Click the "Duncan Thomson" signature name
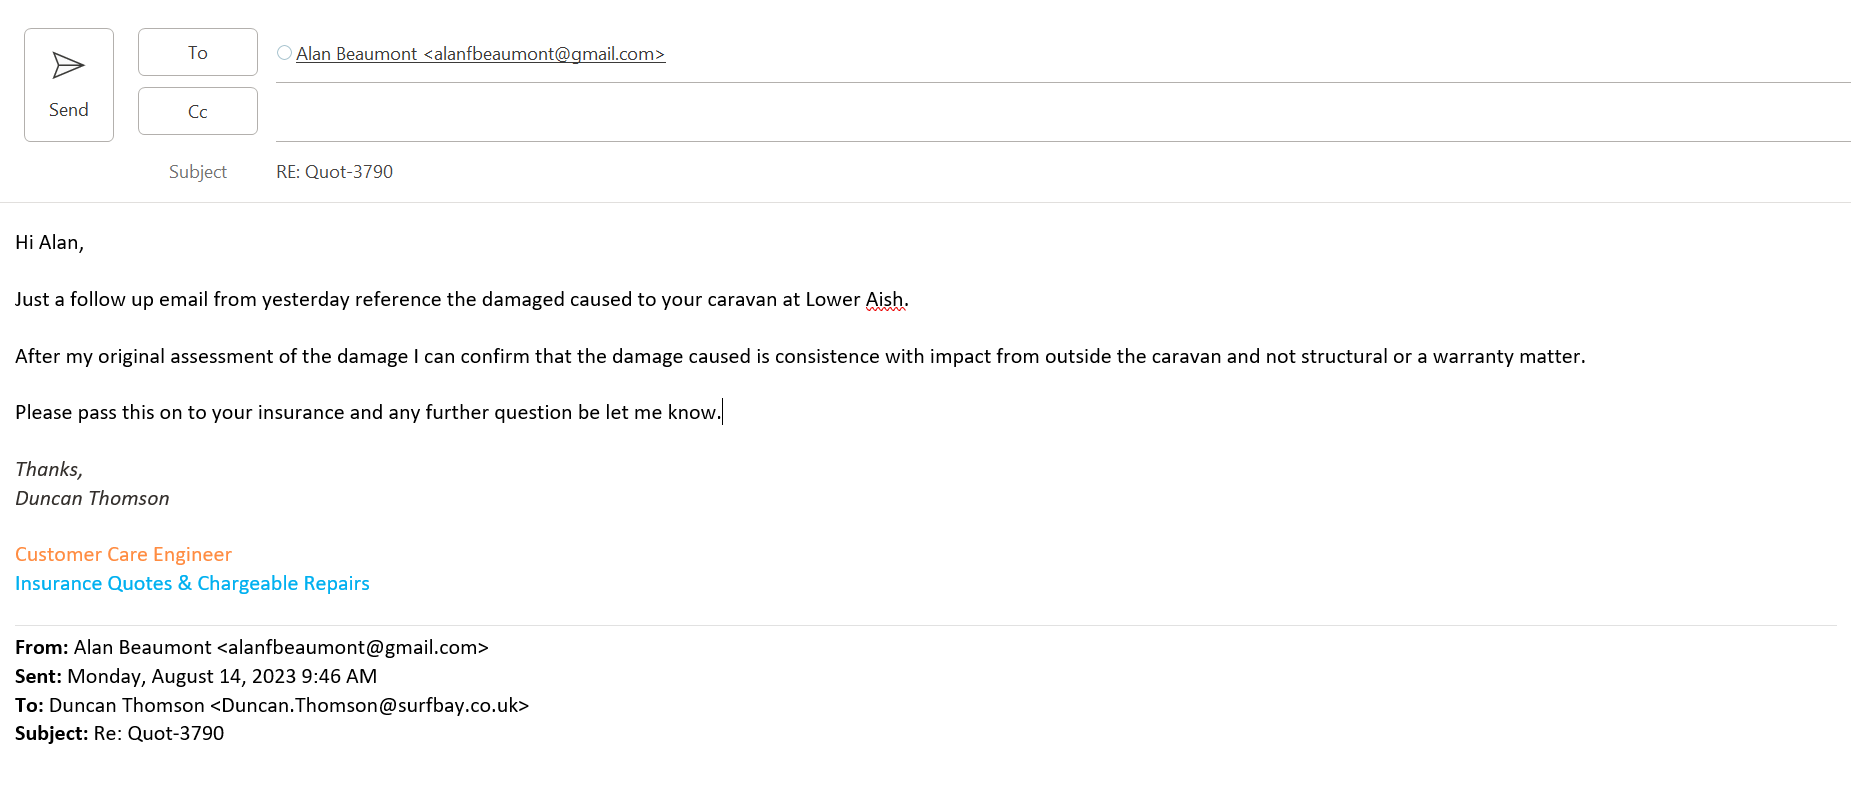Viewport: 1851px width, 793px height. pyautogui.click(x=92, y=499)
